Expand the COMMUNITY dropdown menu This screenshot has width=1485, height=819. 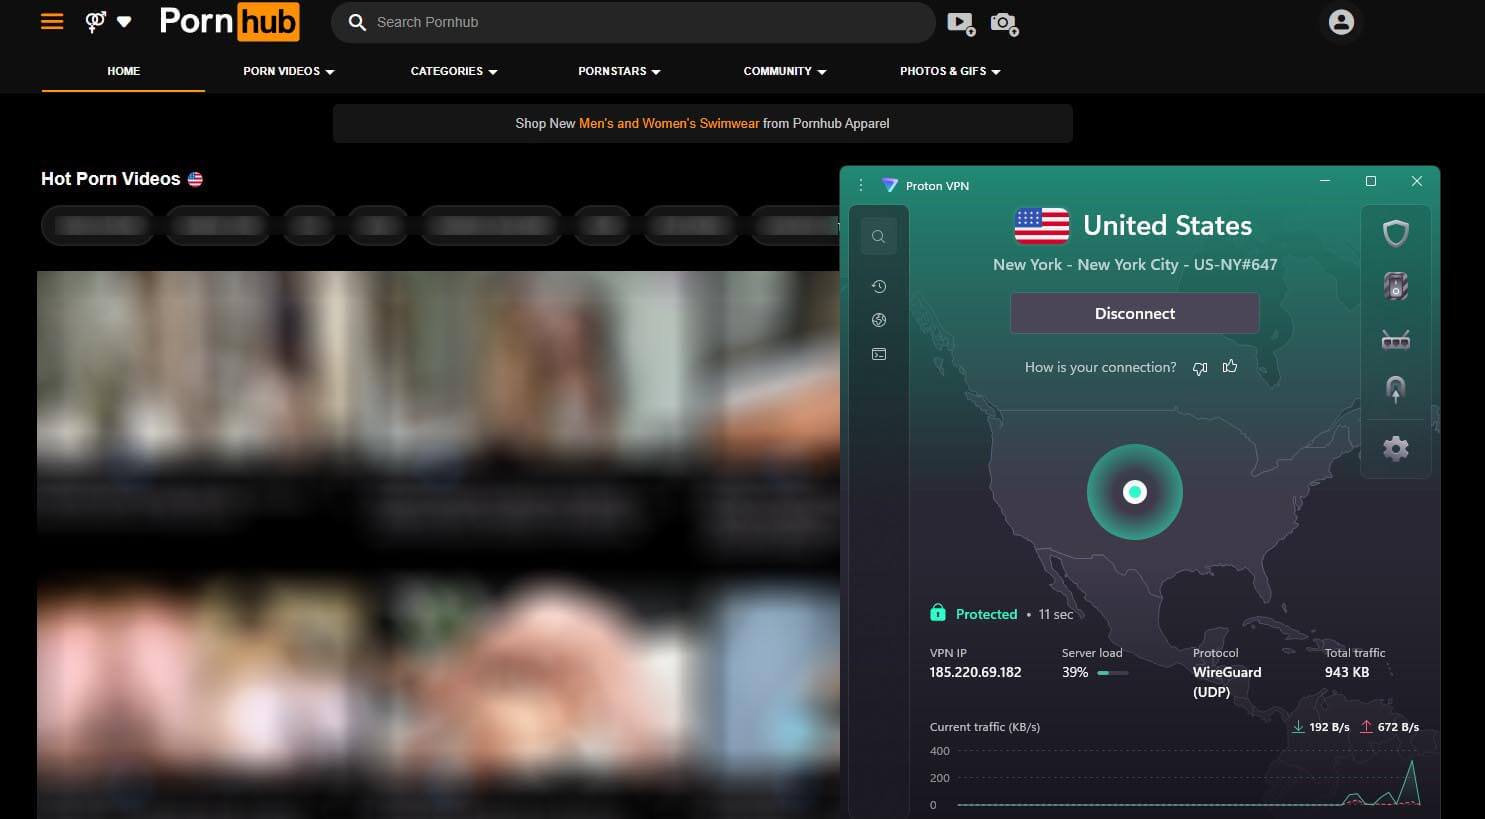[785, 71]
